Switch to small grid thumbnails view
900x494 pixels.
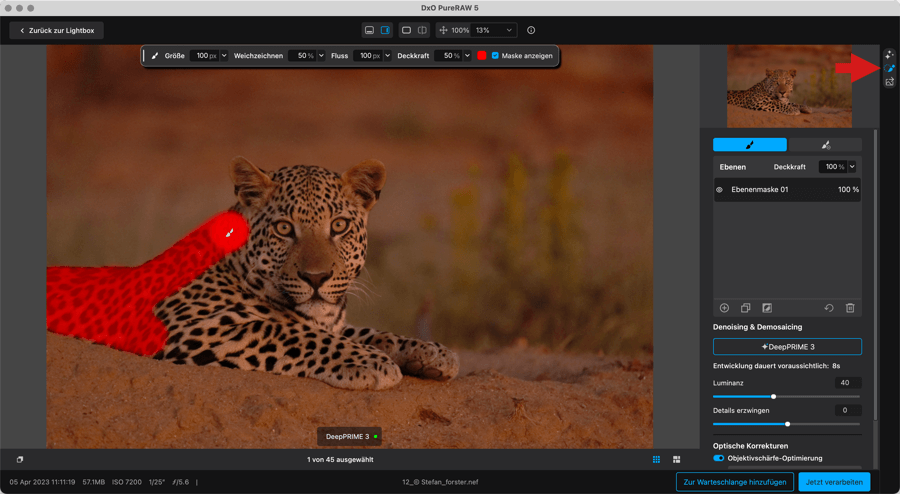[656, 460]
